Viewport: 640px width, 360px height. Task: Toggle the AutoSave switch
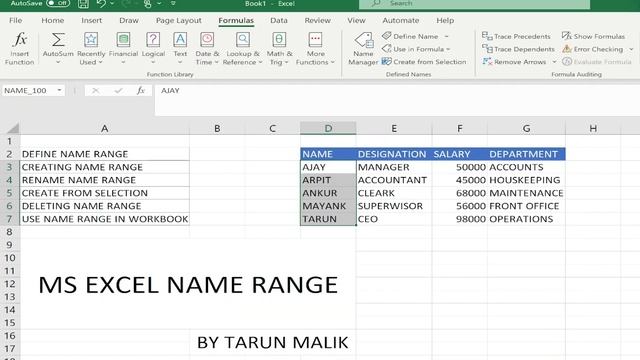click(58, 3)
